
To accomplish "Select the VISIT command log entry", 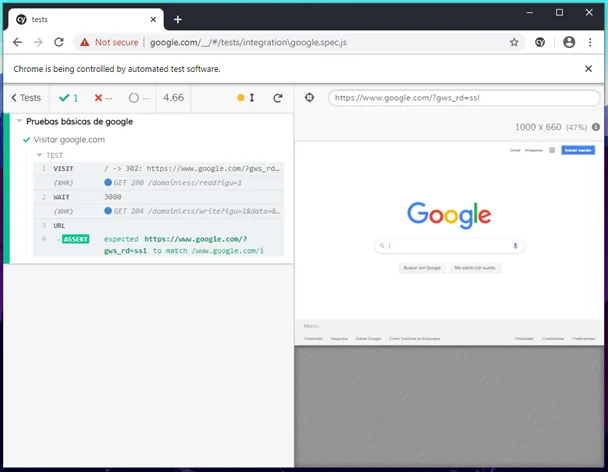I will [x=159, y=169].
